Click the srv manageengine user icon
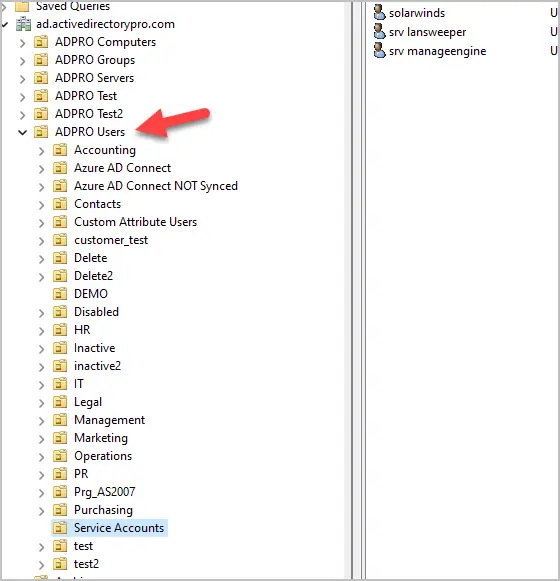This screenshot has height=581, width=560. [x=379, y=50]
